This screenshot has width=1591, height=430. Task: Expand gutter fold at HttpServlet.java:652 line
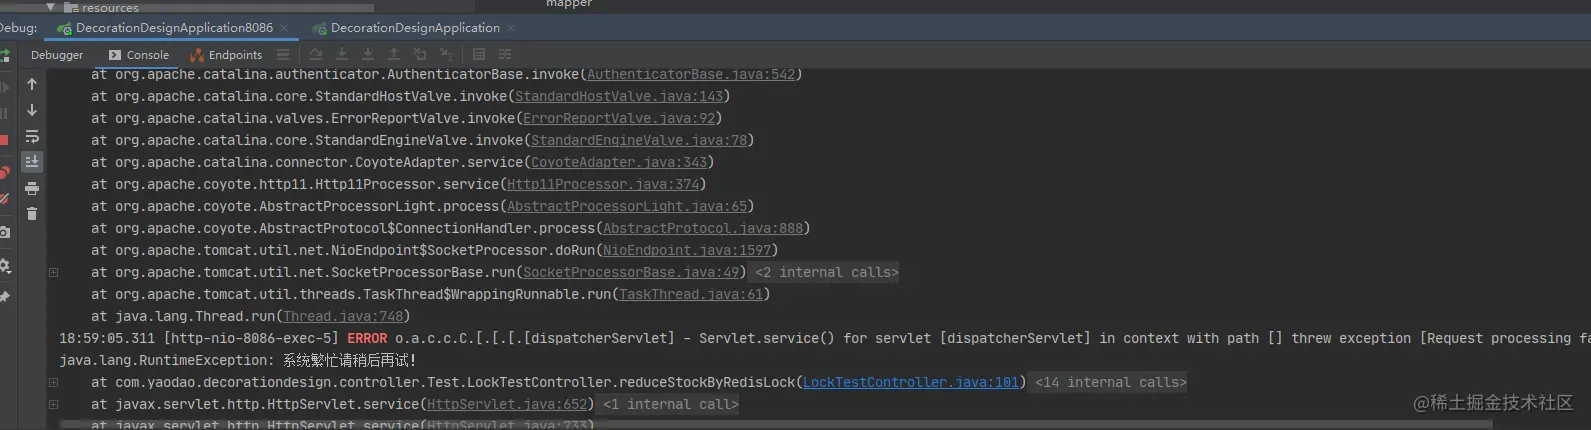[x=53, y=404]
